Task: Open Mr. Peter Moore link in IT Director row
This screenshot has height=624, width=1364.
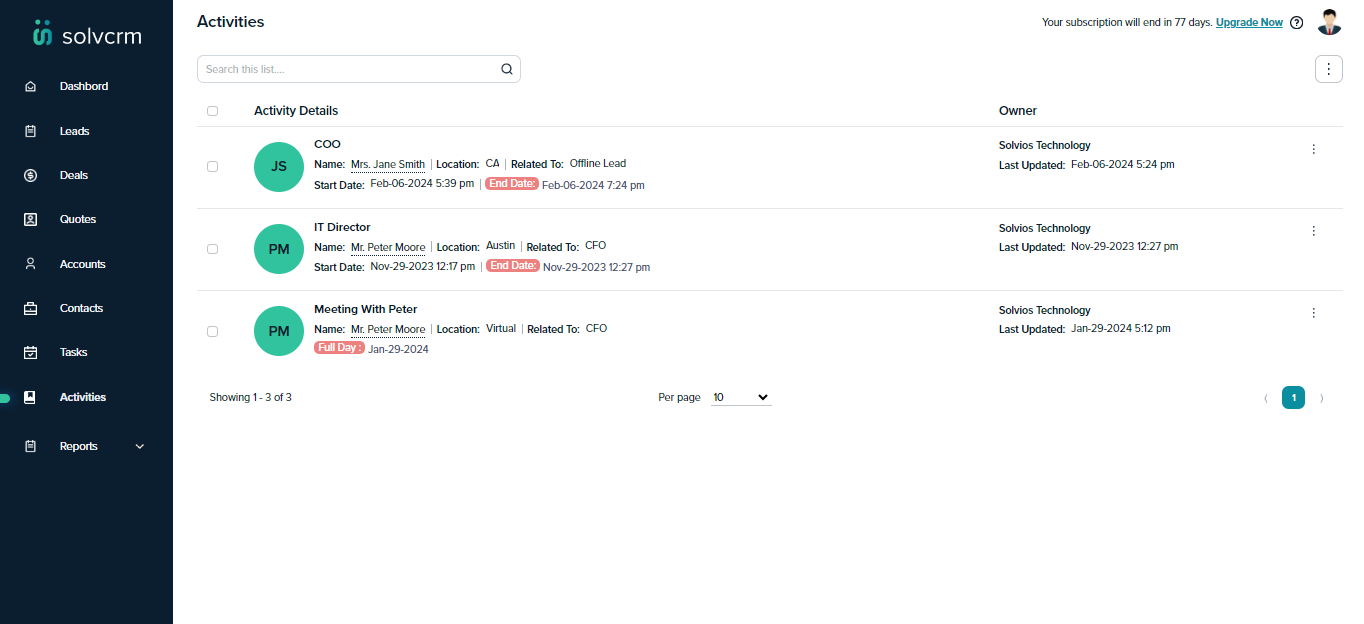Action: [x=388, y=247]
